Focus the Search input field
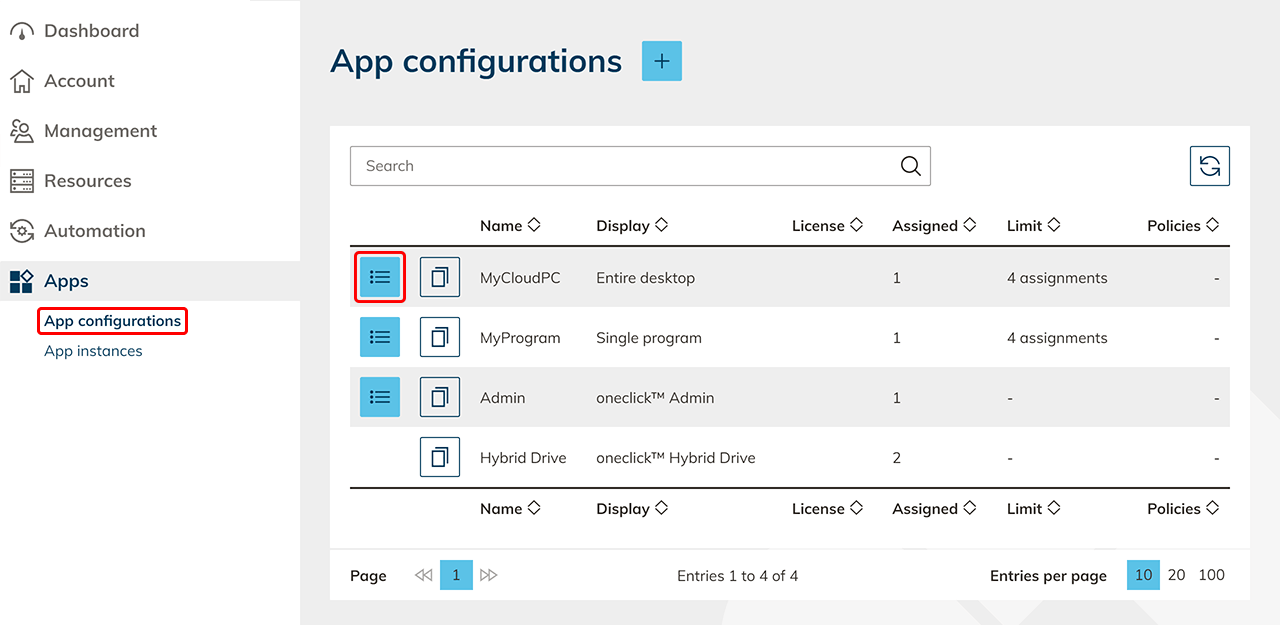The height and width of the screenshot is (625, 1280). click(620, 166)
